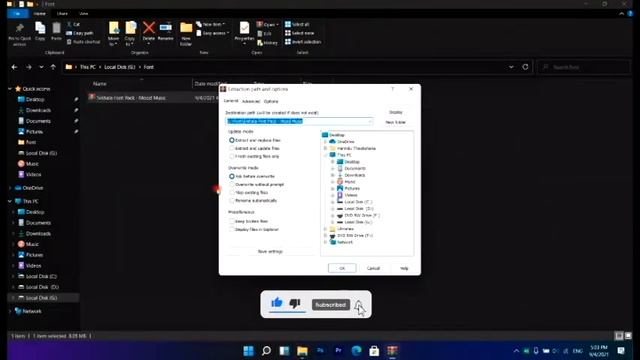This screenshot has height=360, width=640.
Task: Click History in the Open group
Action: click(x=267, y=42)
